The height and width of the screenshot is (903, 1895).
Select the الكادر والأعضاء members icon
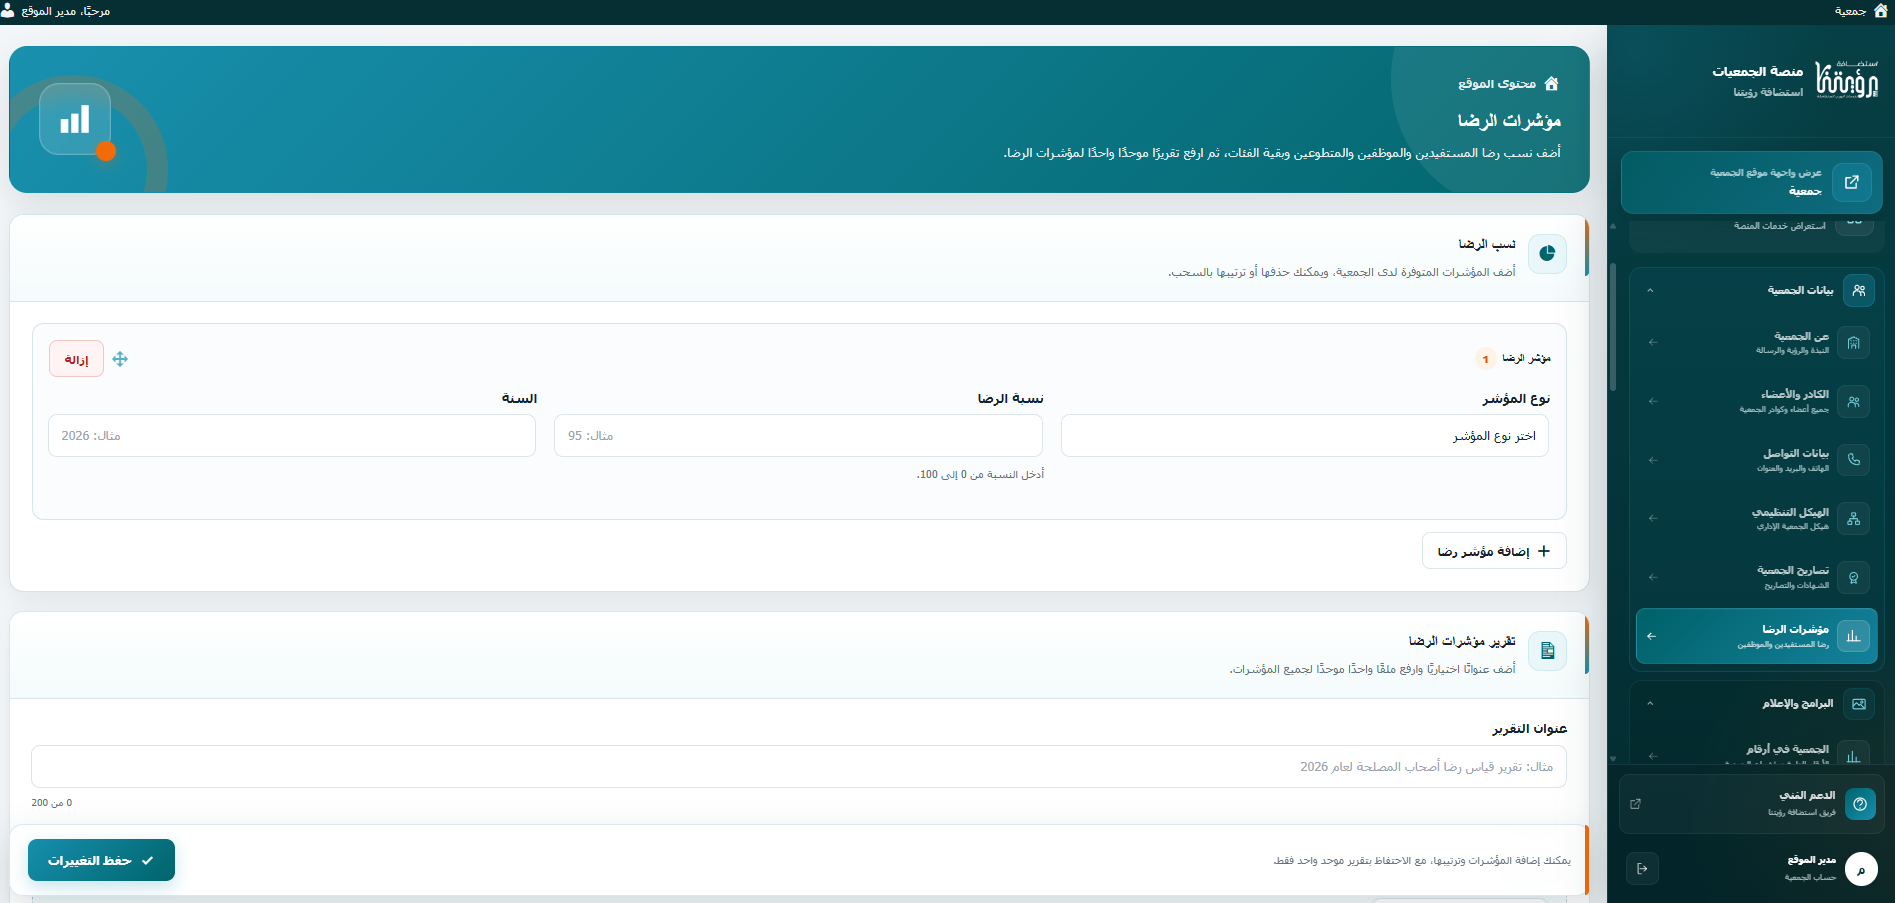pos(1853,401)
